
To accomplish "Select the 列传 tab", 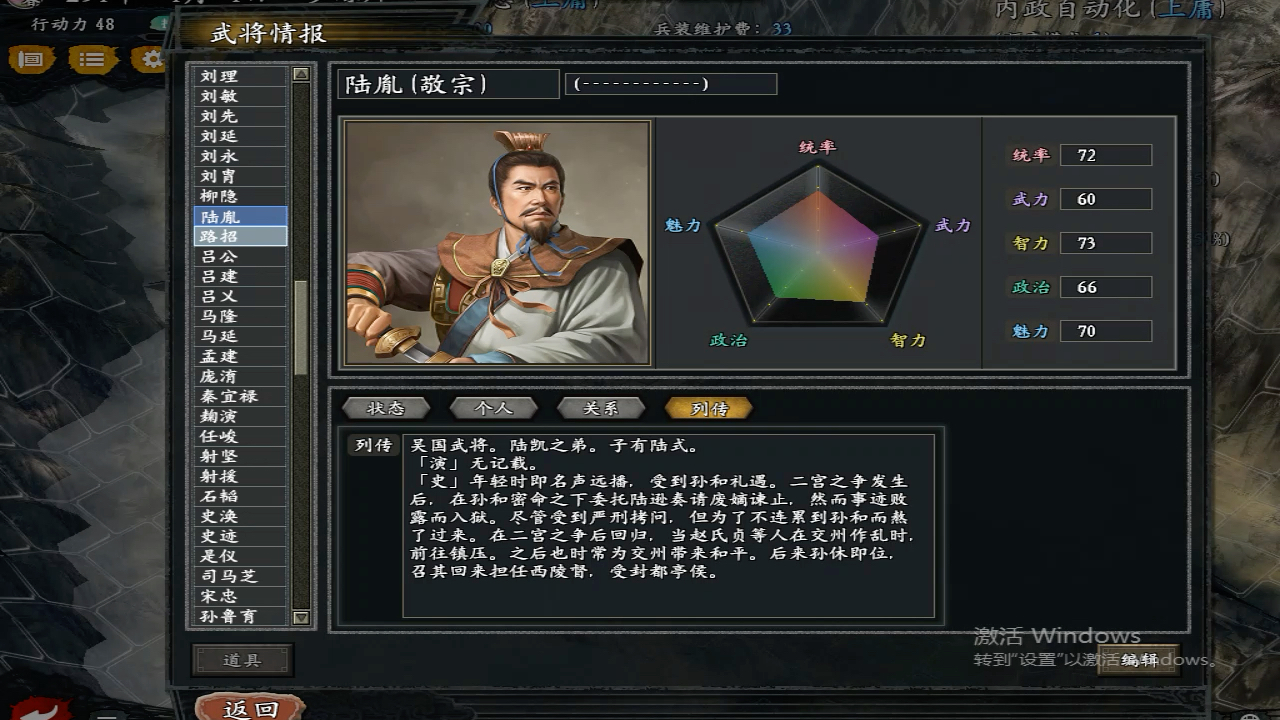I will pyautogui.click(x=709, y=408).
